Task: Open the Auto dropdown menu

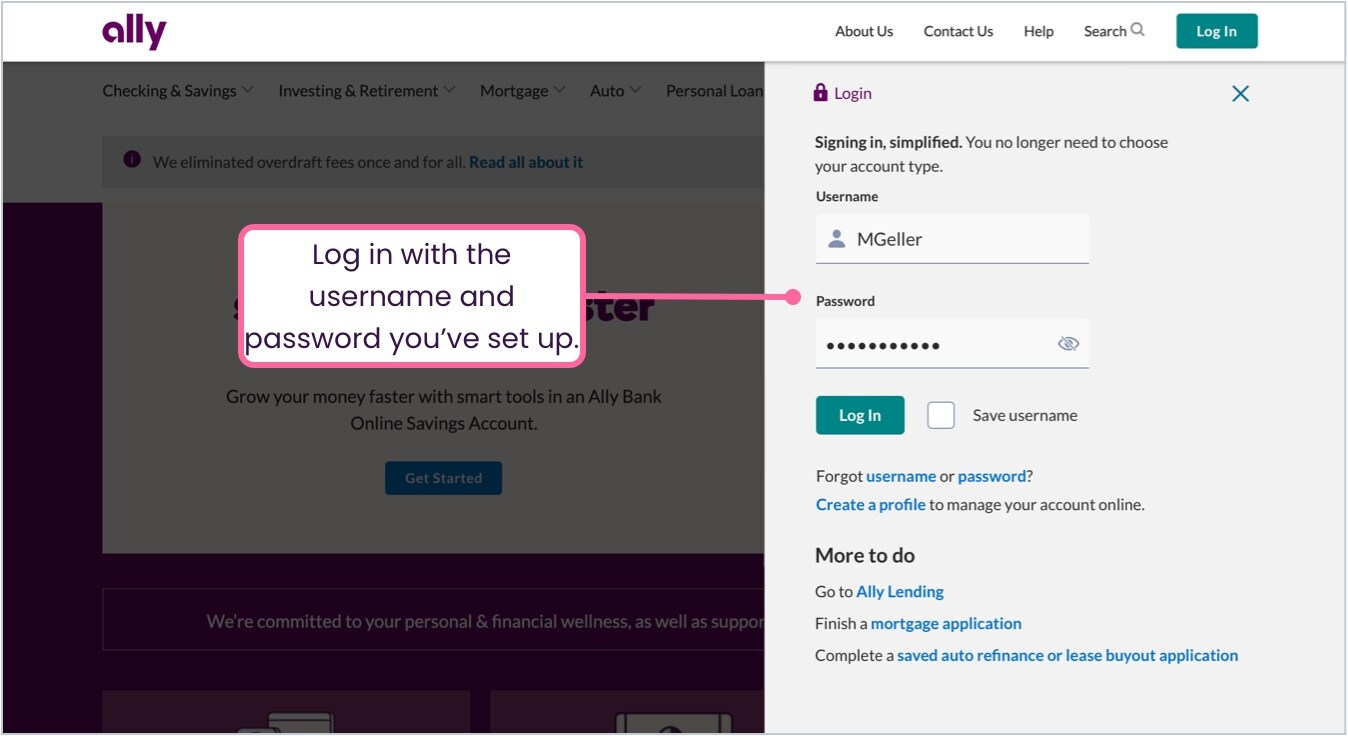Action: tap(615, 91)
